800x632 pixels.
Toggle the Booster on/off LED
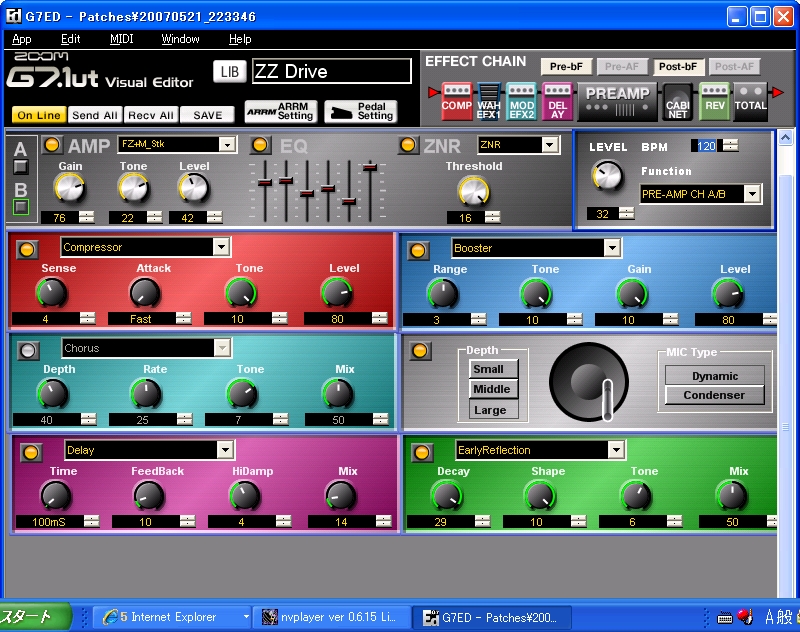418,250
